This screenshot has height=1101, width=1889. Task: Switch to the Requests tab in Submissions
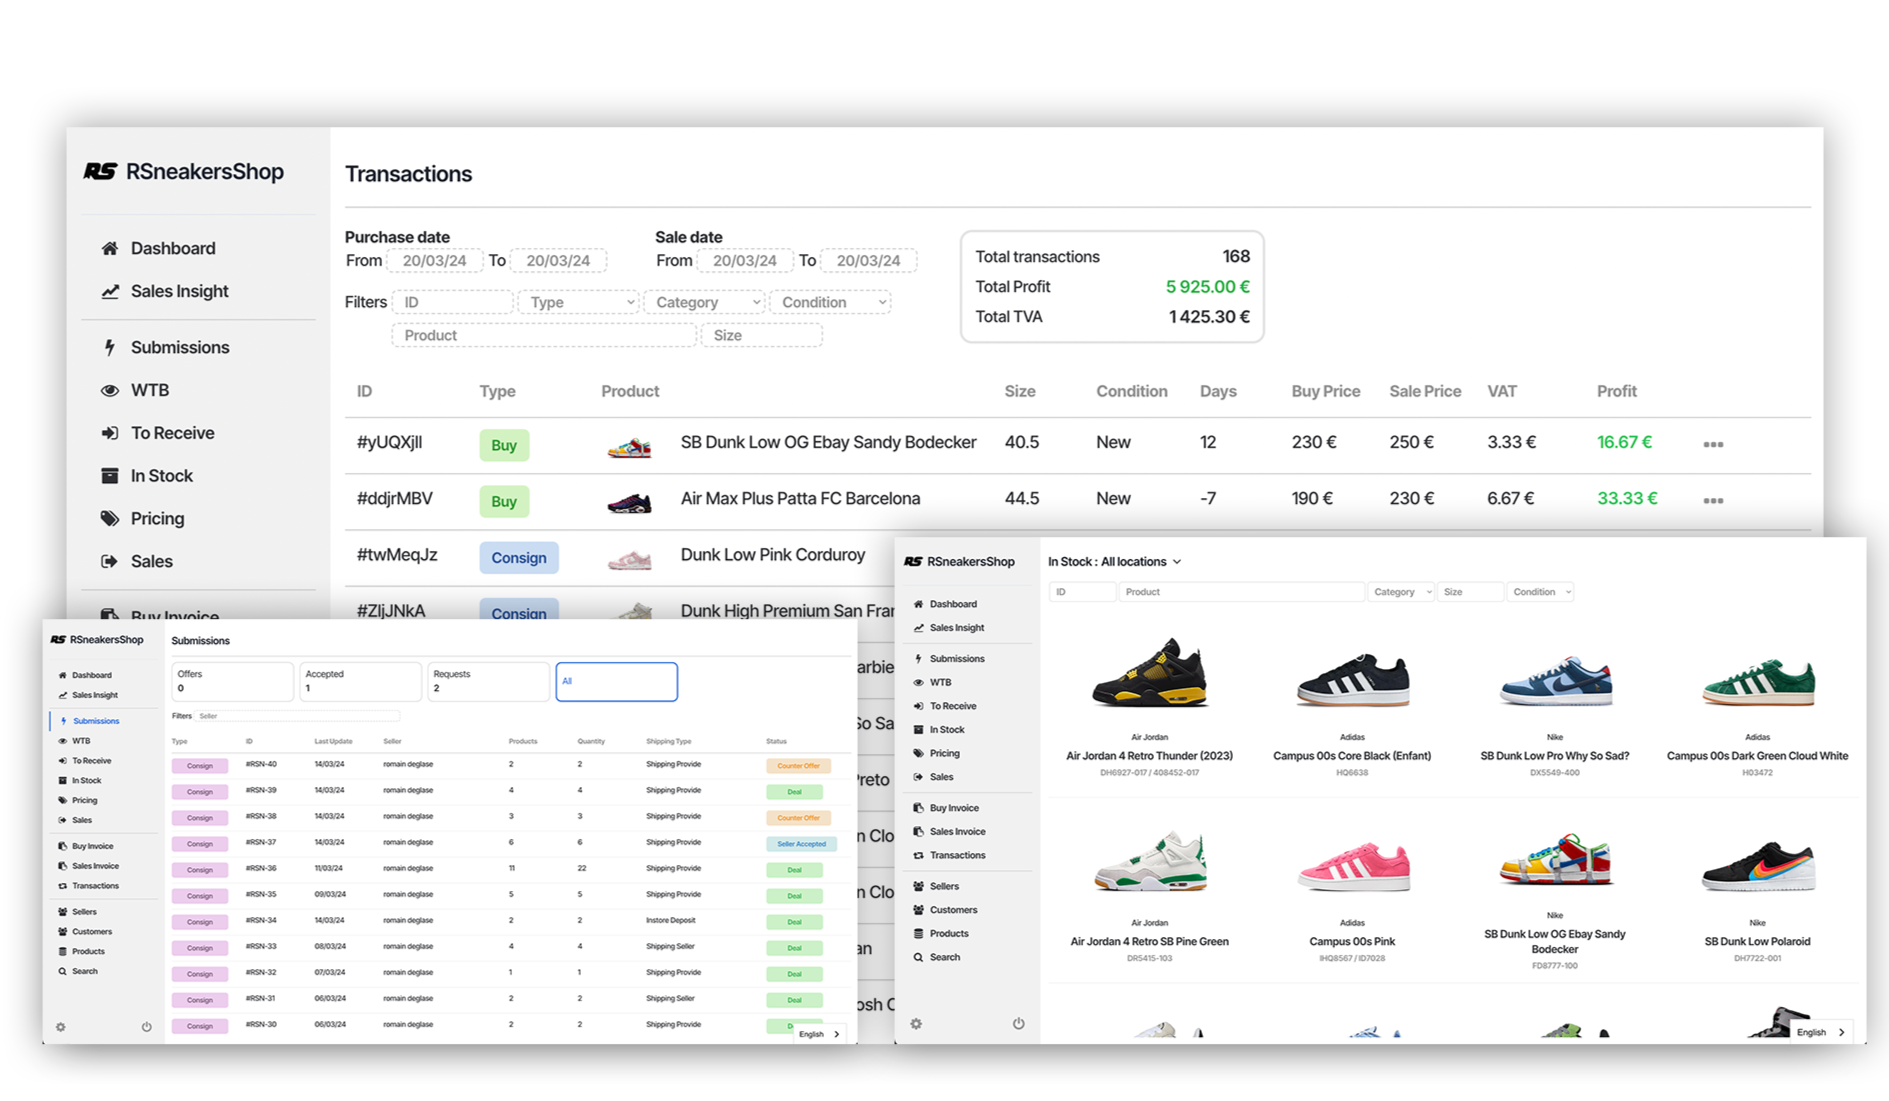(488, 681)
